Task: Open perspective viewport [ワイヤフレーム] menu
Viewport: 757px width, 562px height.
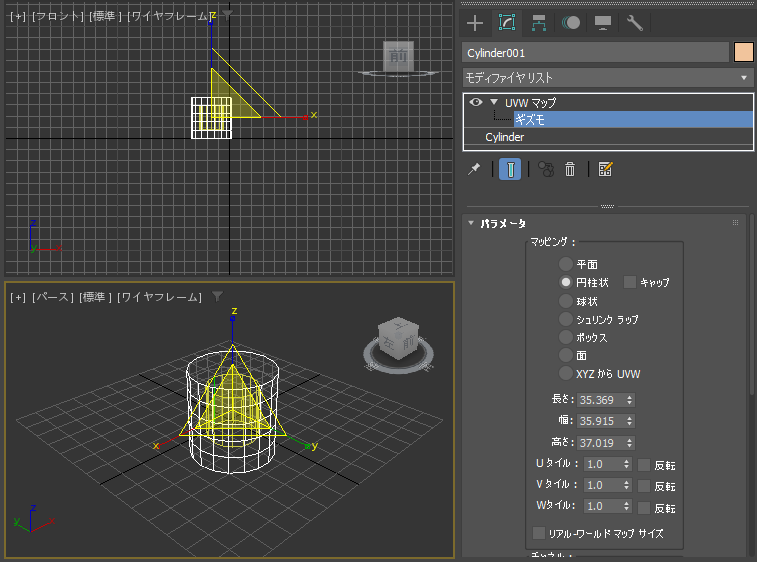Action: tap(159, 297)
